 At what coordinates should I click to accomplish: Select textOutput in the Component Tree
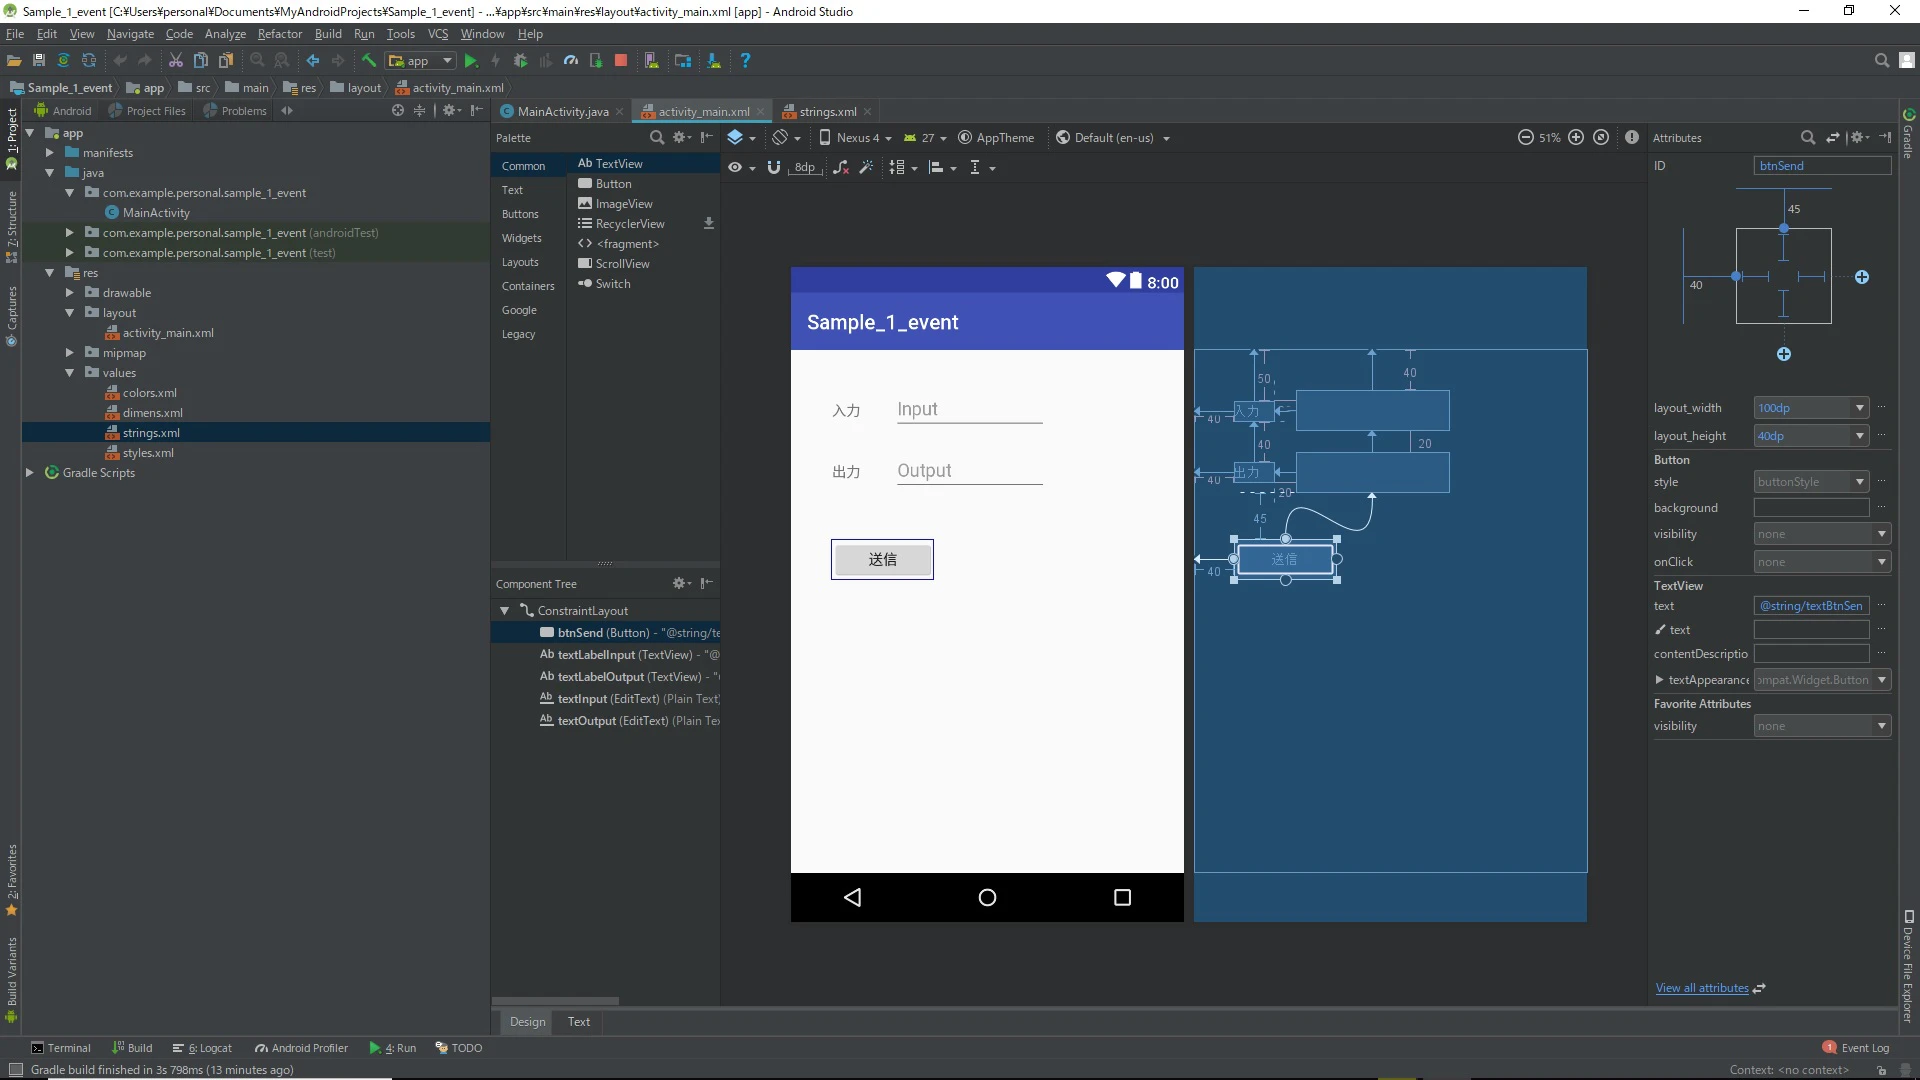coord(606,721)
